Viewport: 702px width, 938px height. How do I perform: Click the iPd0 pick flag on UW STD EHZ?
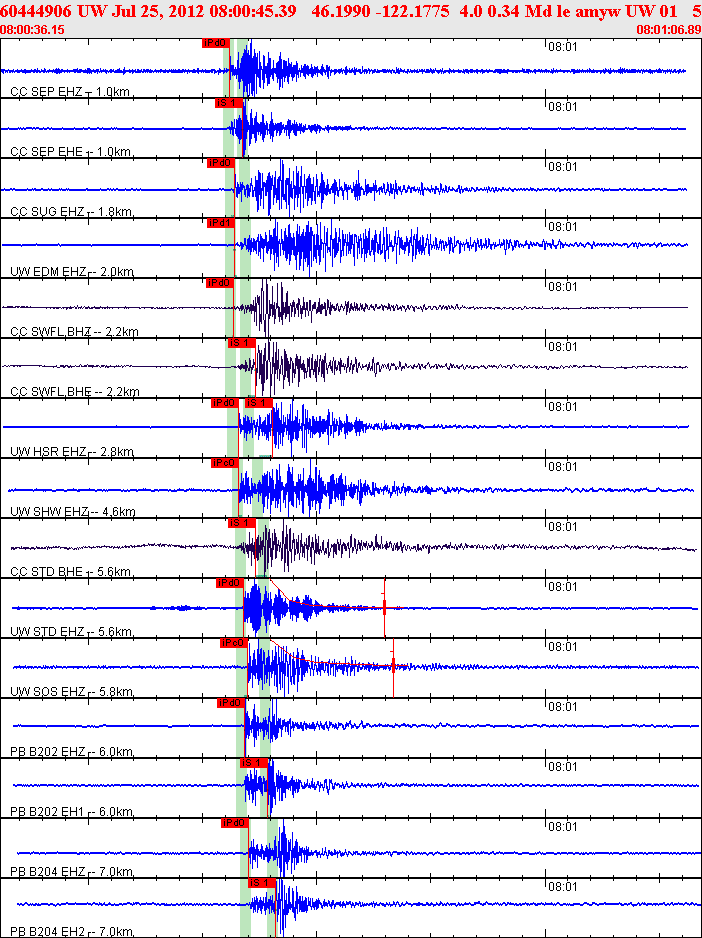(x=230, y=583)
